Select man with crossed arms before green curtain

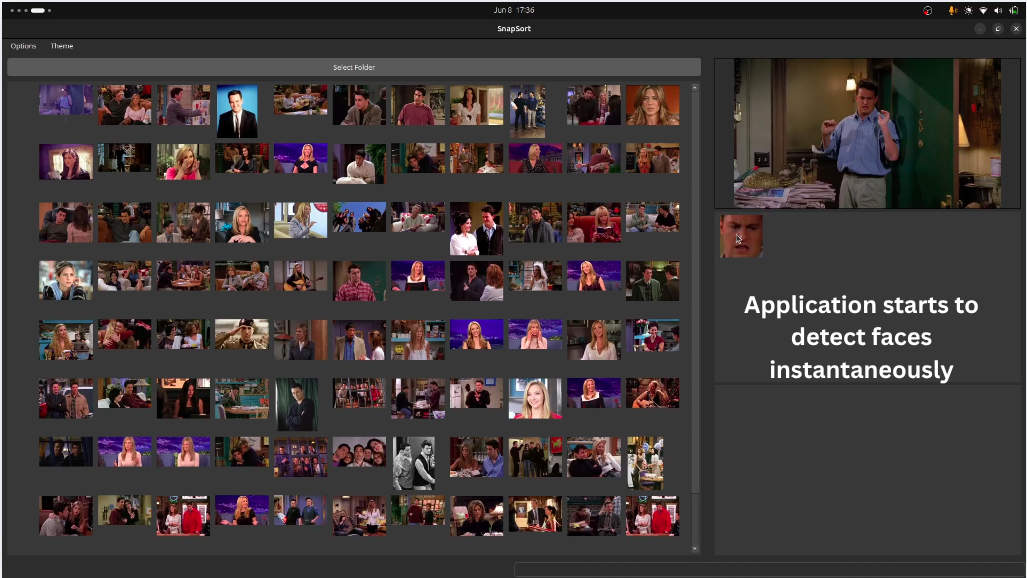click(297, 404)
